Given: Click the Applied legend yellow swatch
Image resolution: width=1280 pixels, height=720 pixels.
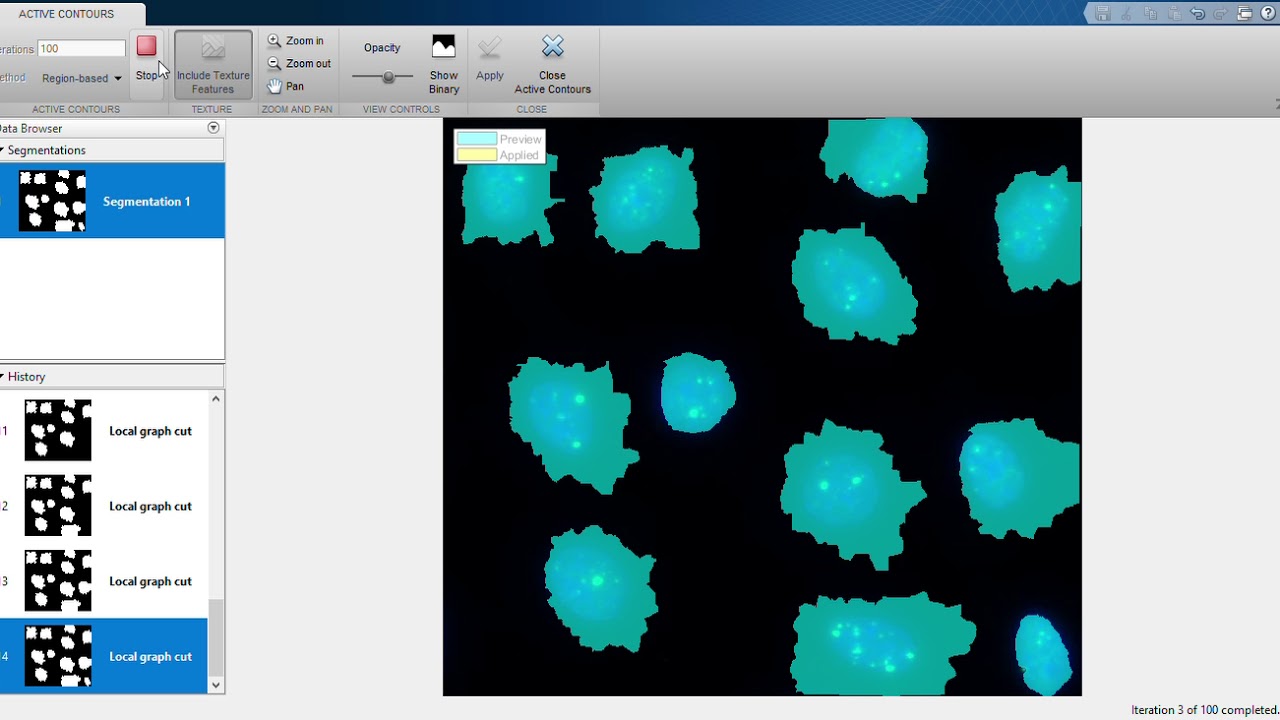Looking at the screenshot, I should click(x=476, y=155).
